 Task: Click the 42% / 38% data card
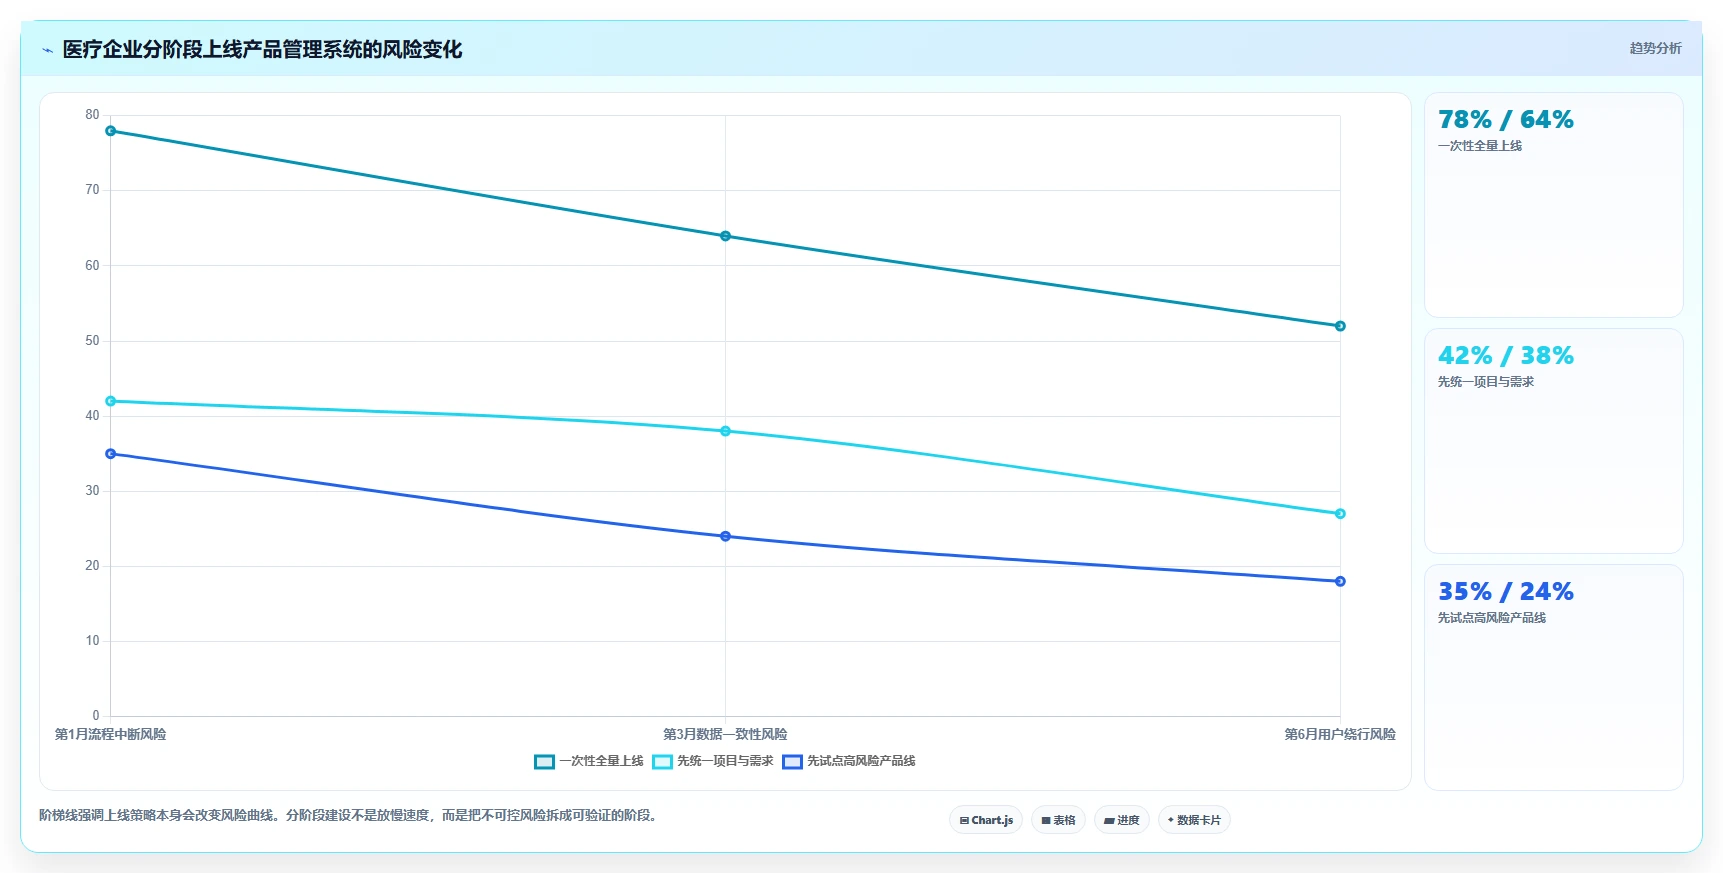click(x=1554, y=441)
